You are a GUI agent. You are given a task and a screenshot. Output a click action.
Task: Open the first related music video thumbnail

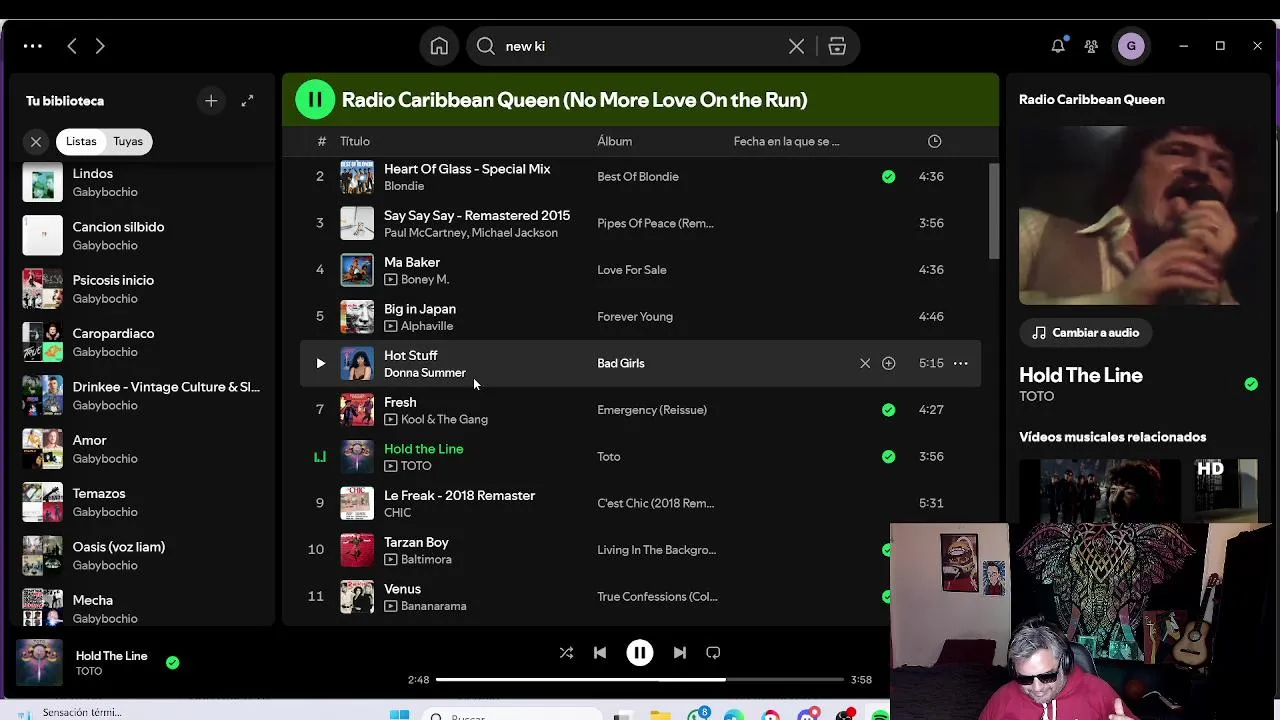click(1100, 490)
